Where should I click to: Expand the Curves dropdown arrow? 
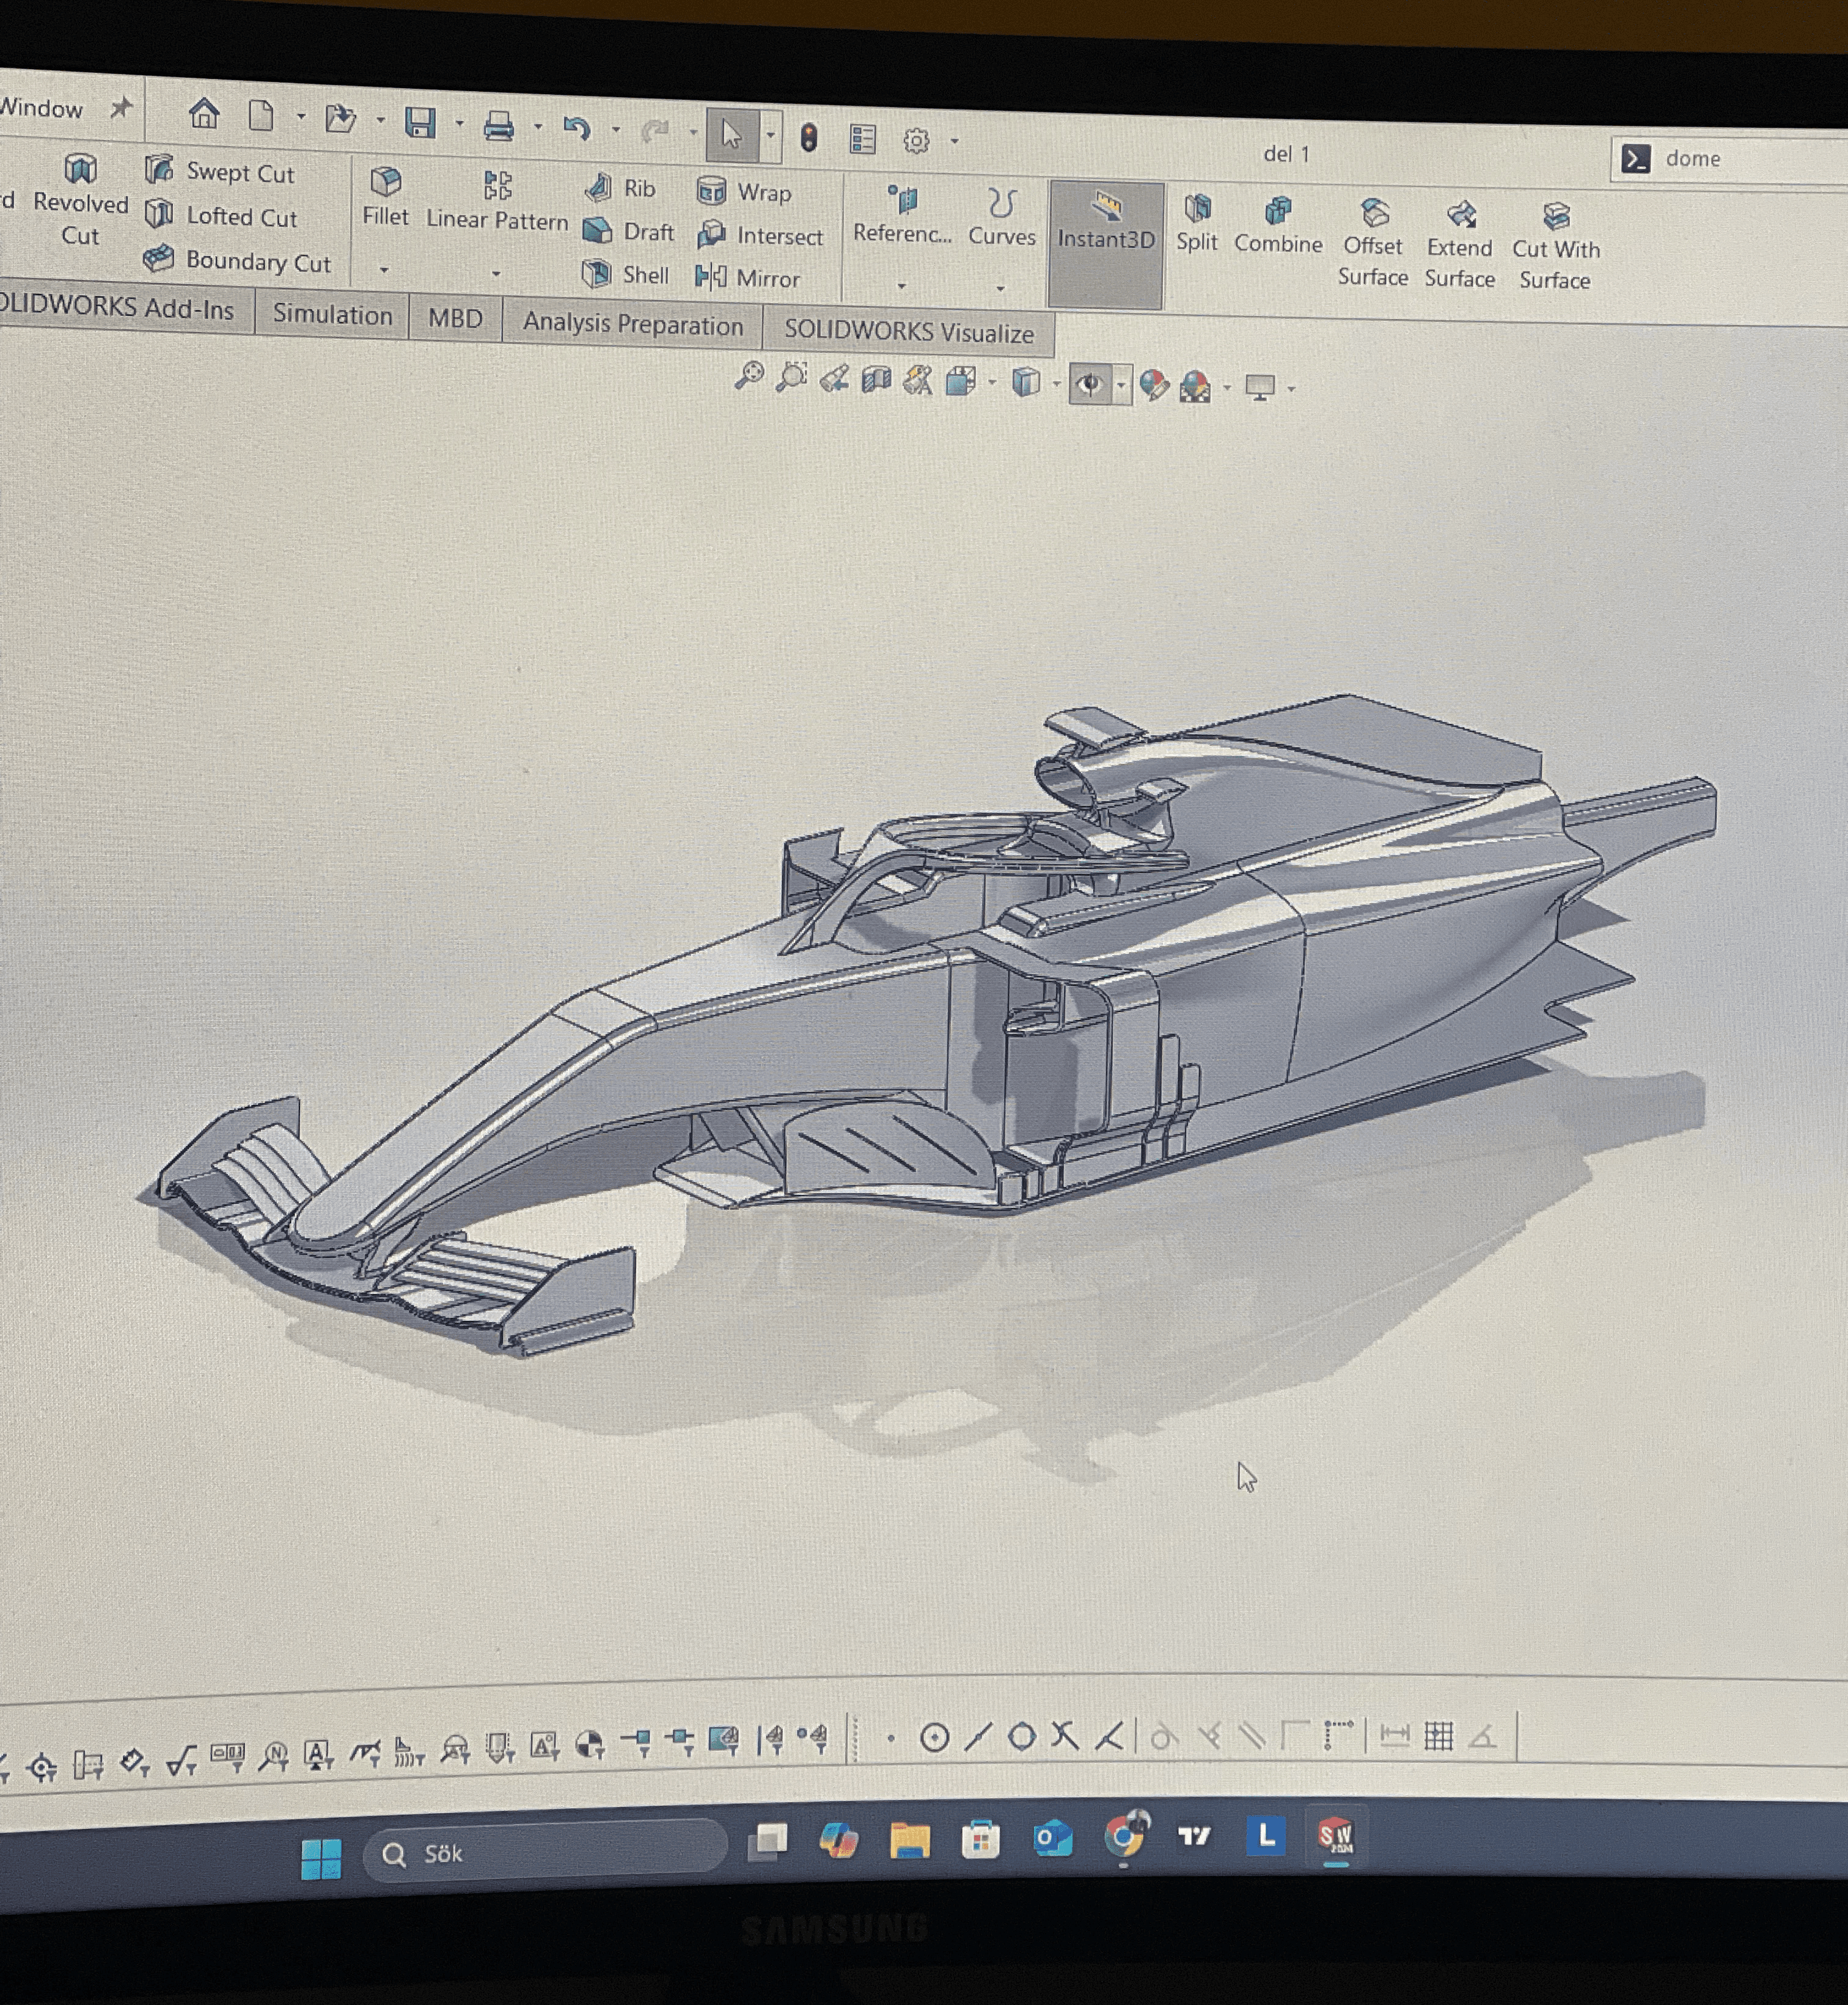click(x=1000, y=289)
